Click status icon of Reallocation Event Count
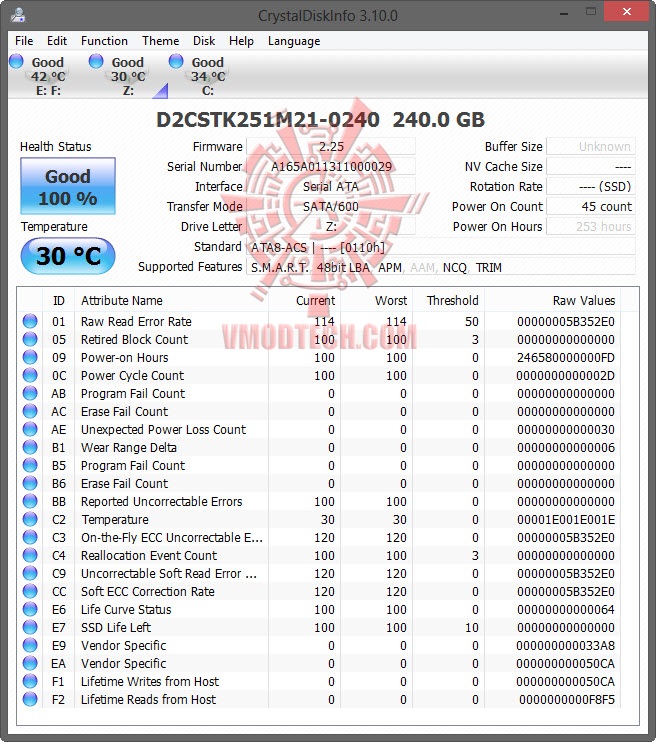656x742 pixels. pos(30,555)
